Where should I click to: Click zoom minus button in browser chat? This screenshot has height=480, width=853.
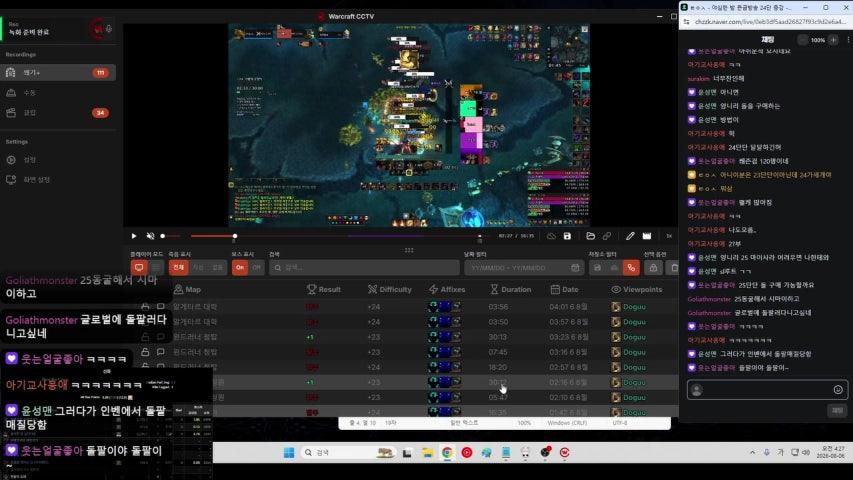tap(802, 40)
